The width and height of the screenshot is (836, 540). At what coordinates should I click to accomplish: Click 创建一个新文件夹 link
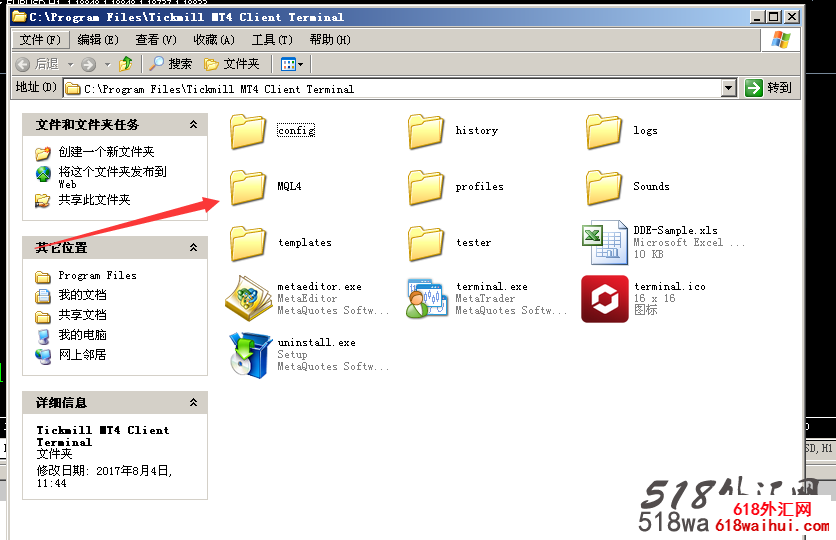(106, 152)
